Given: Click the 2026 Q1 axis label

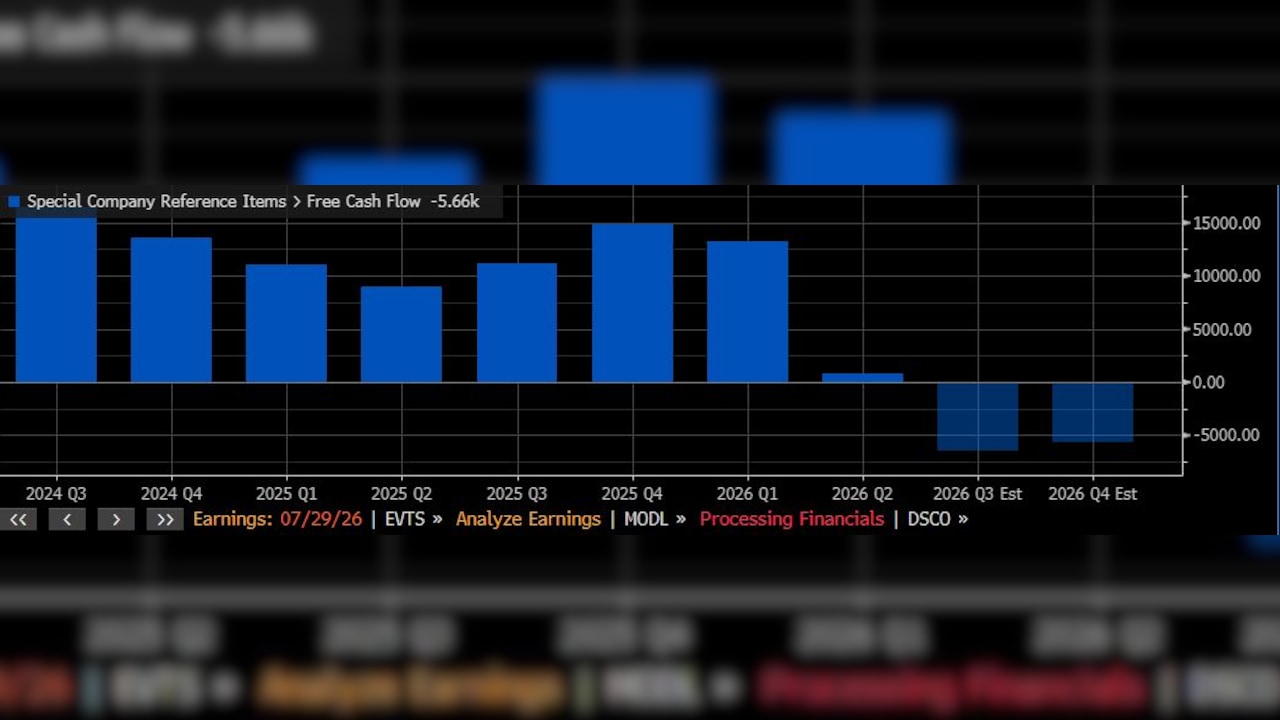Looking at the screenshot, I should point(747,494).
